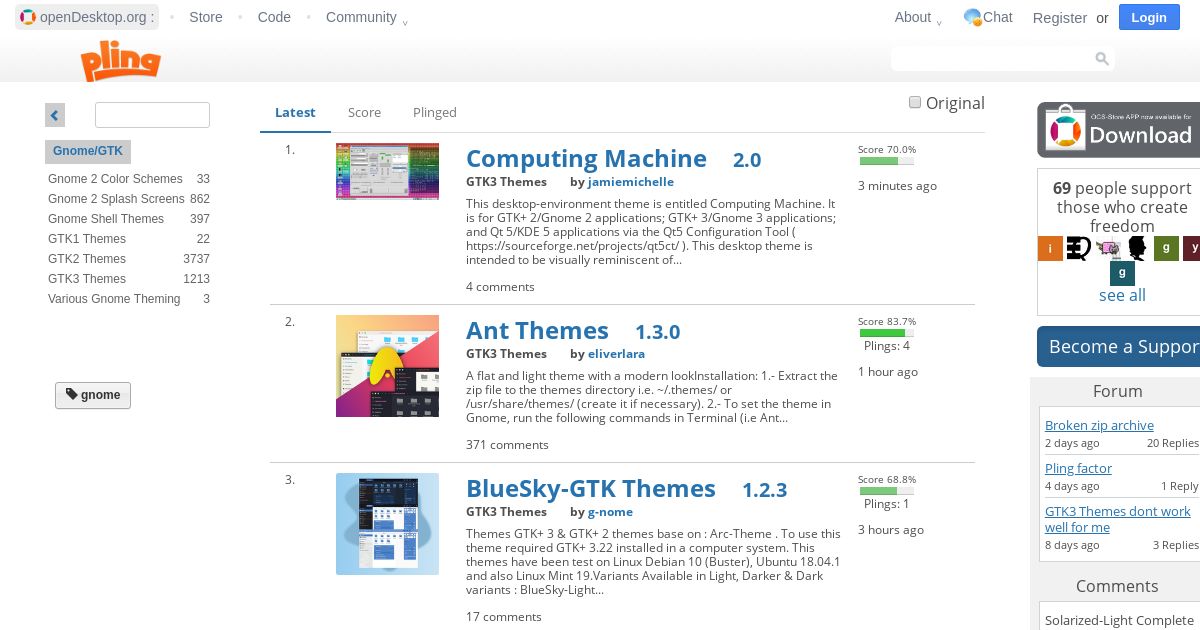Open Ant Themes thumbnail image
Image resolution: width=1200 pixels, height=630 pixels.
pos(387,366)
